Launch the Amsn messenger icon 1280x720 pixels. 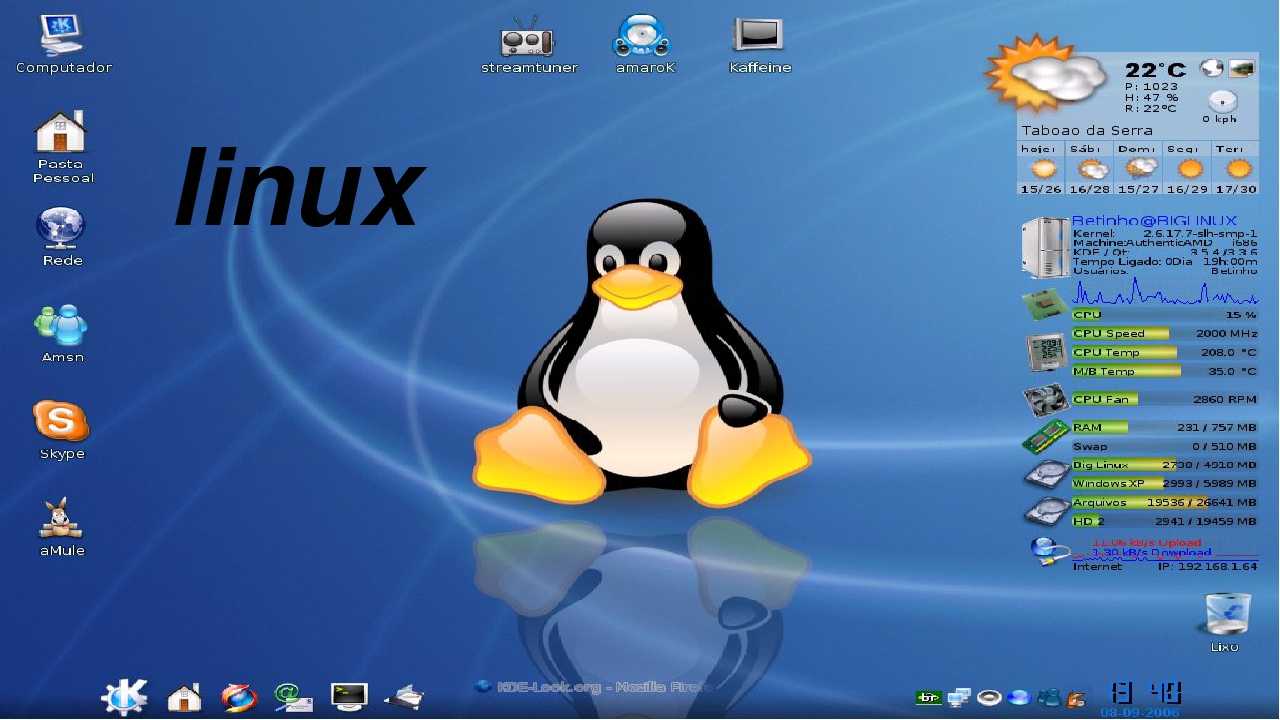click(x=62, y=333)
